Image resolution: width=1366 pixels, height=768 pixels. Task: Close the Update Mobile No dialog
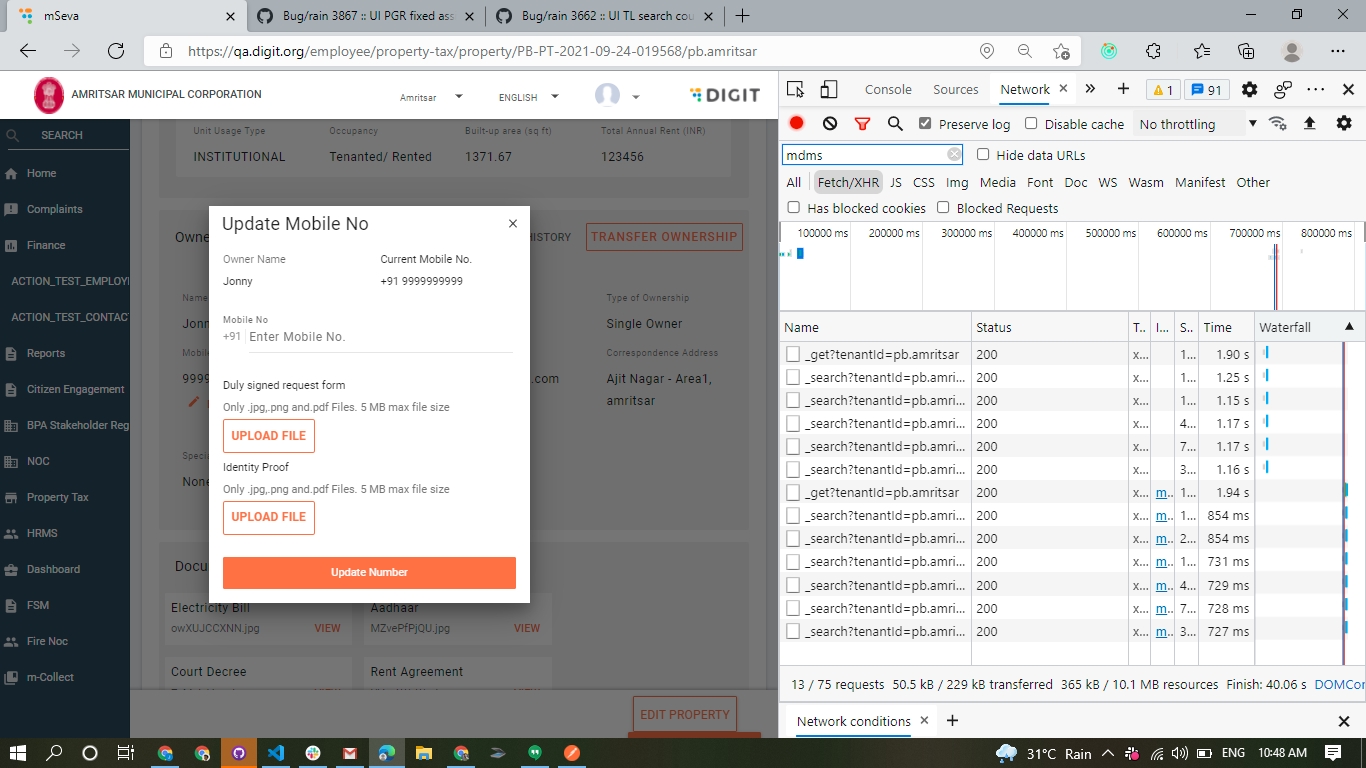coord(513,224)
